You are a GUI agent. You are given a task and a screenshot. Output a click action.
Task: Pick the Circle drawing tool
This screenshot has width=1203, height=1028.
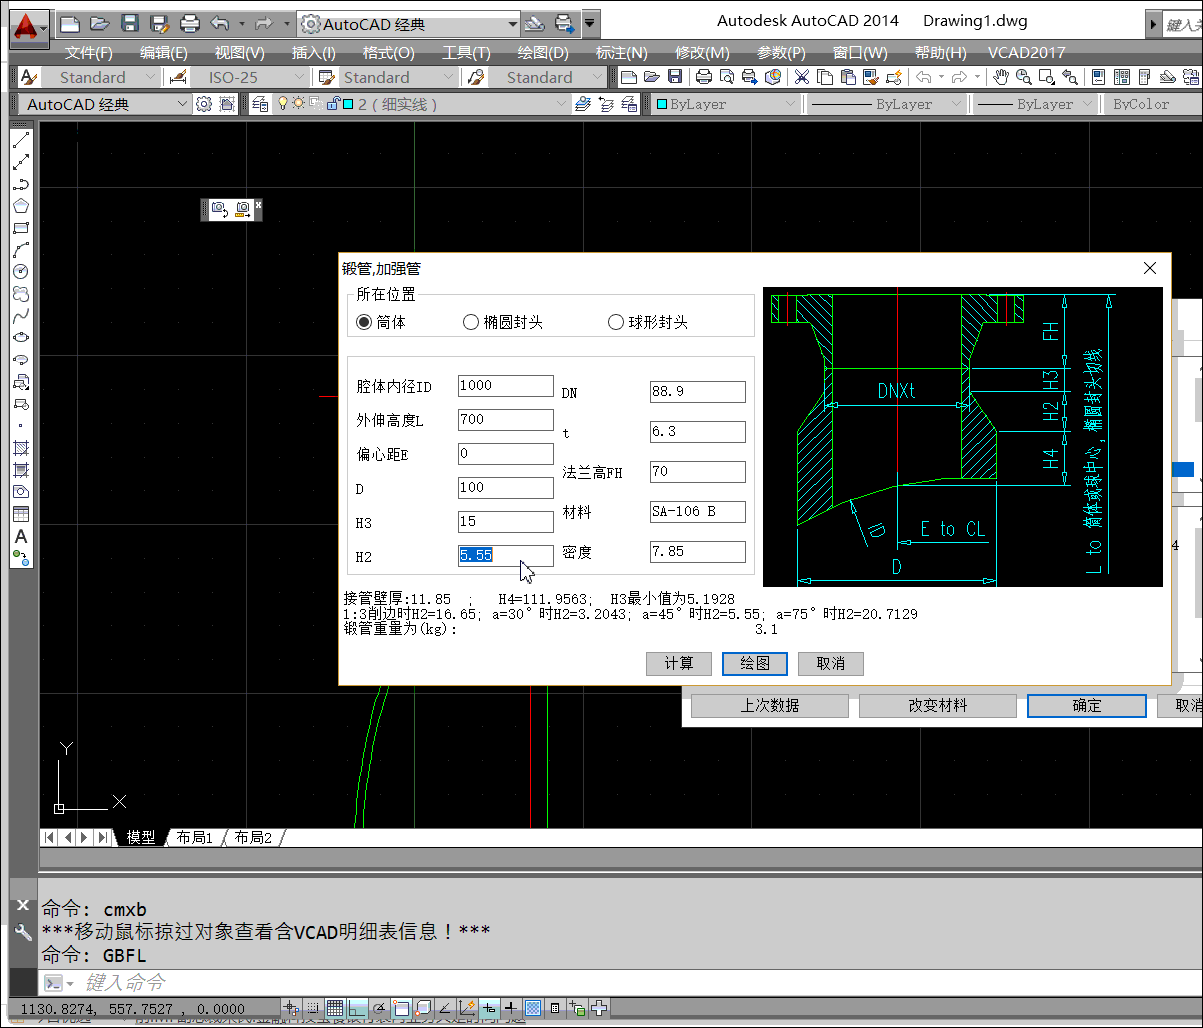click(20, 271)
